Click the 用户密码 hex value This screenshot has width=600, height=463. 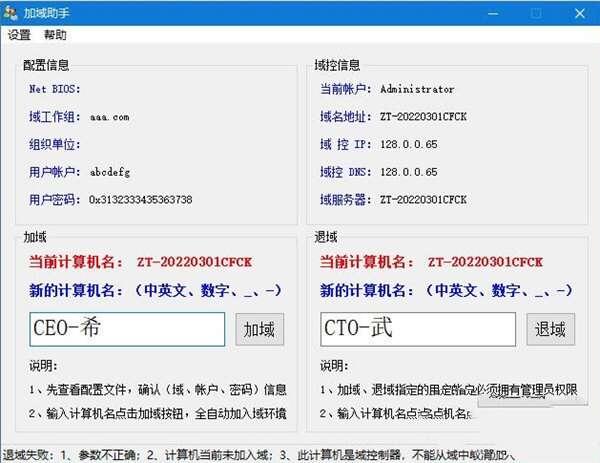(140, 199)
